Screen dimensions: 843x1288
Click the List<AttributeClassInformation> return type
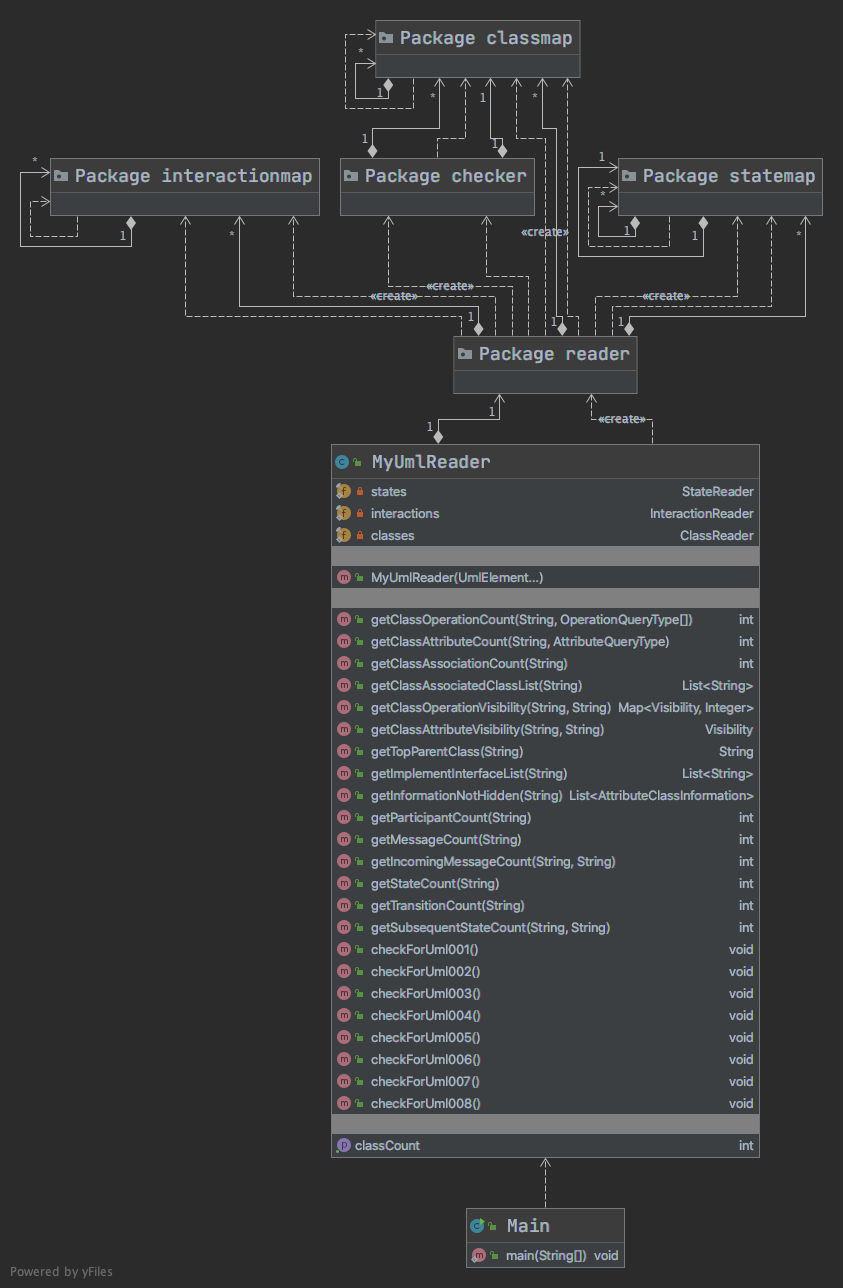pyautogui.click(x=661, y=795)
